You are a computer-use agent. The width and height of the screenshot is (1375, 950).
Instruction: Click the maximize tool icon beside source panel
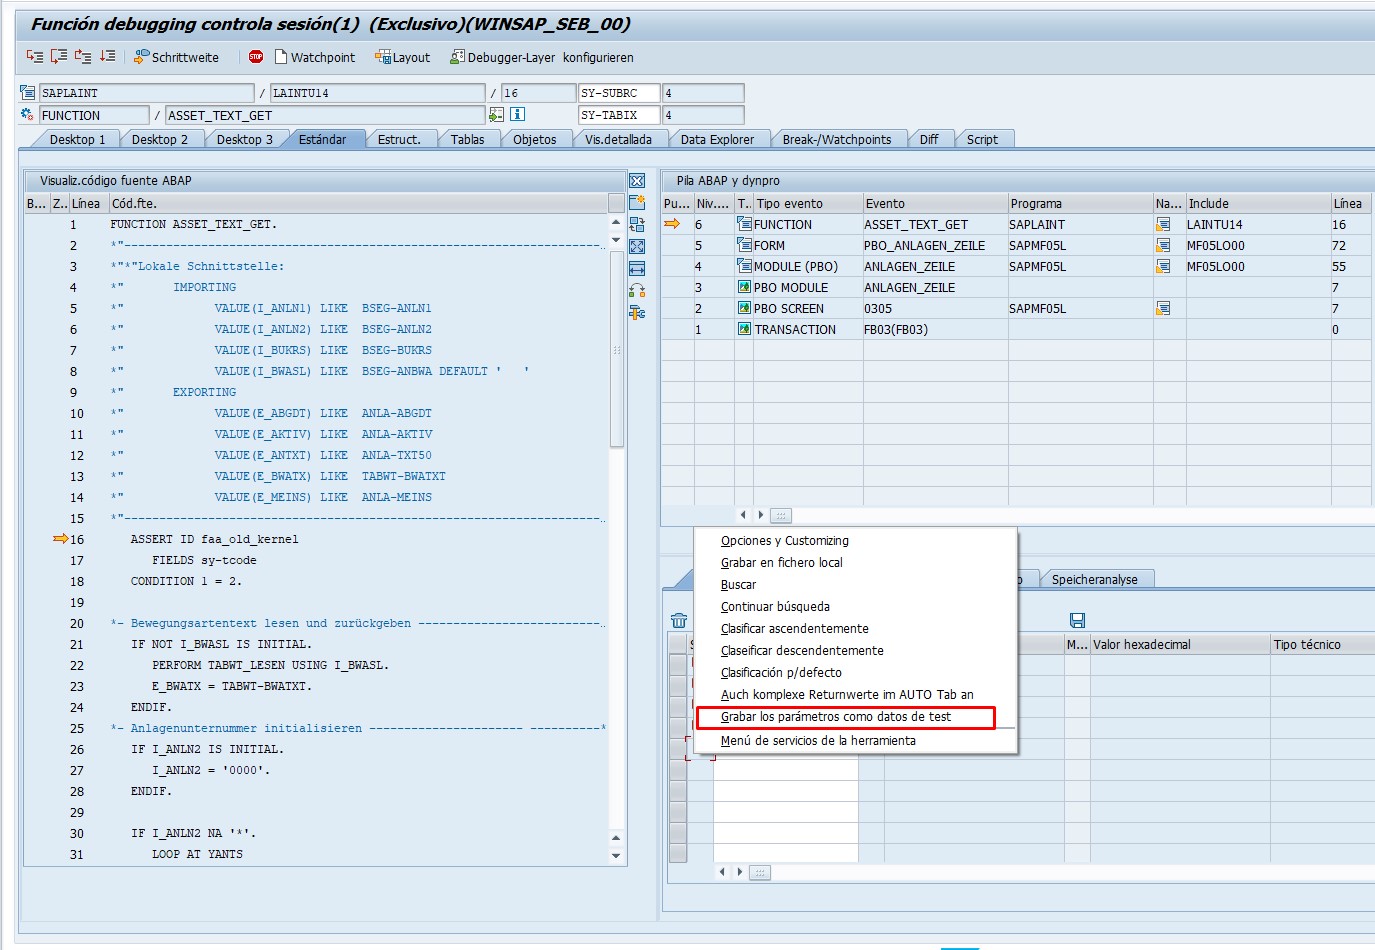[637, 246]
